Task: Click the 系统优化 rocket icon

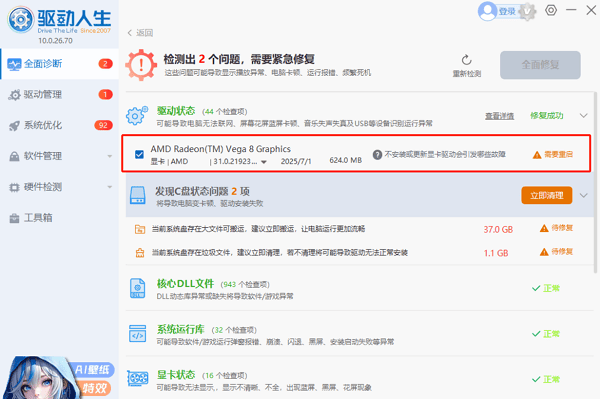Action: point(15,125)
